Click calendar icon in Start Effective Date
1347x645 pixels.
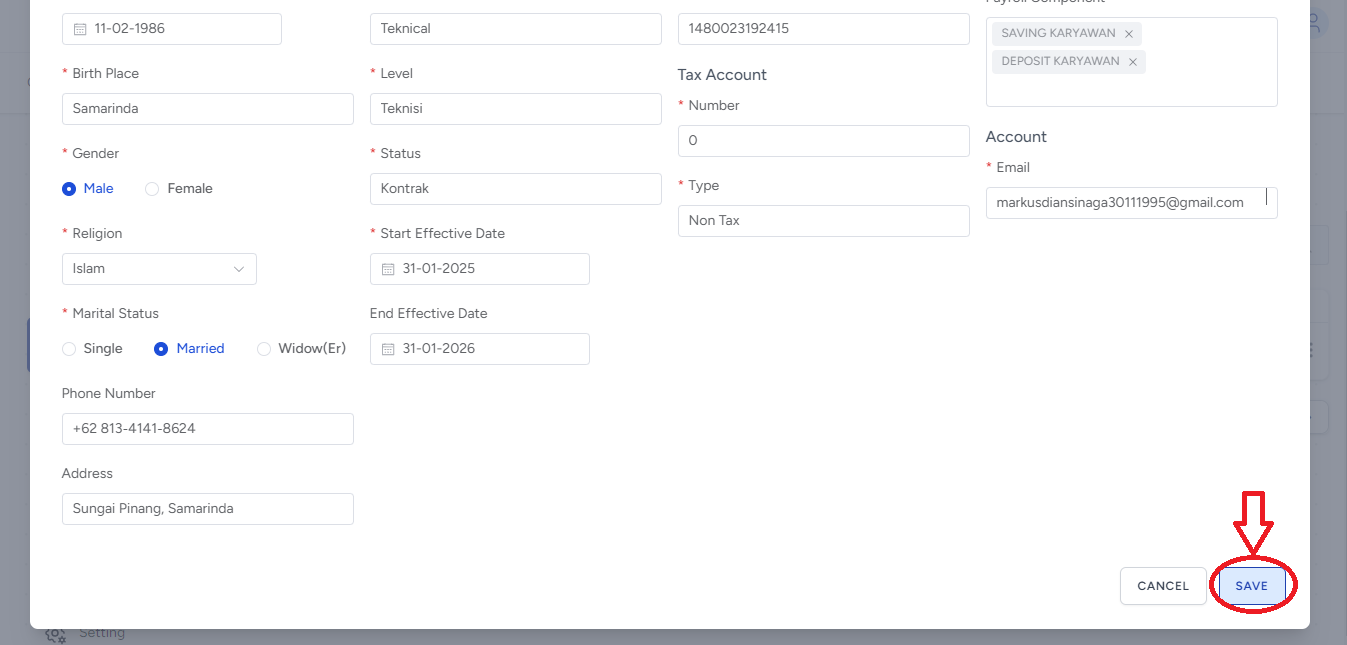pyautogui.click(x=389, y=269)
